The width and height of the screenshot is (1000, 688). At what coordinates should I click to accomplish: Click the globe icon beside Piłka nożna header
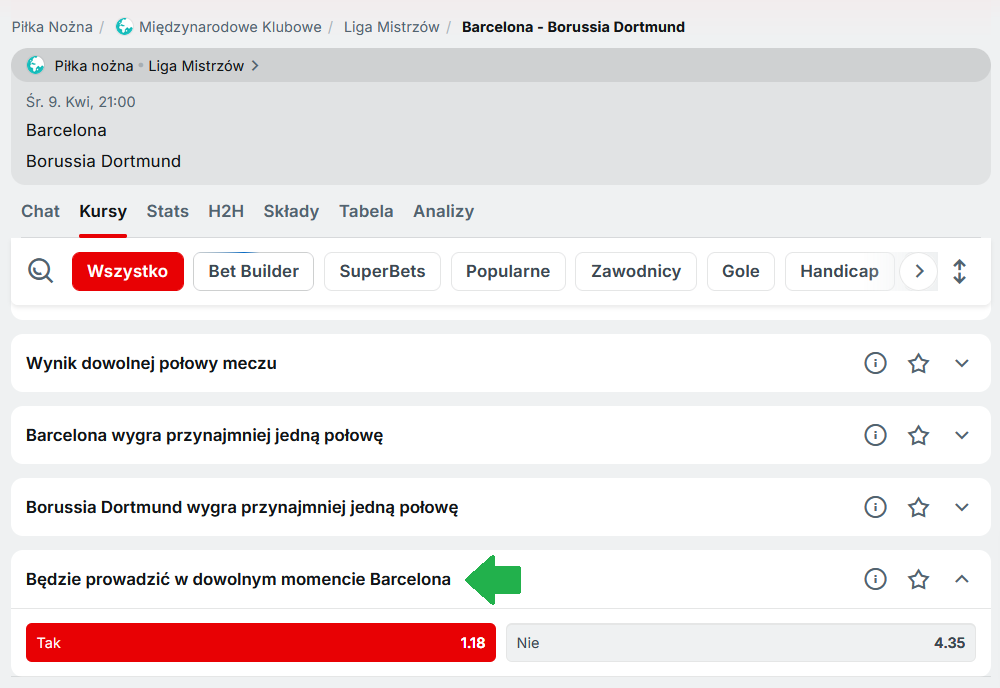click(36, 66)
